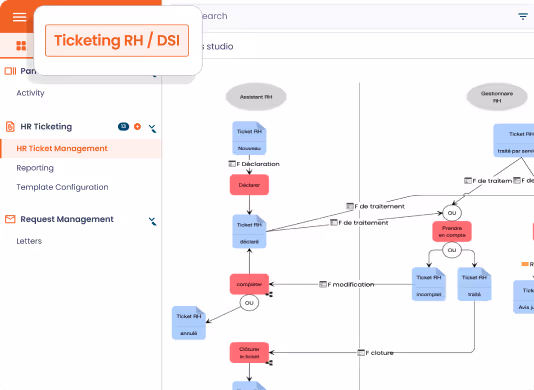Collapse the HR Ticketing section
The width and height of the screenshot is (534, 390).
(x=152, y=128)
